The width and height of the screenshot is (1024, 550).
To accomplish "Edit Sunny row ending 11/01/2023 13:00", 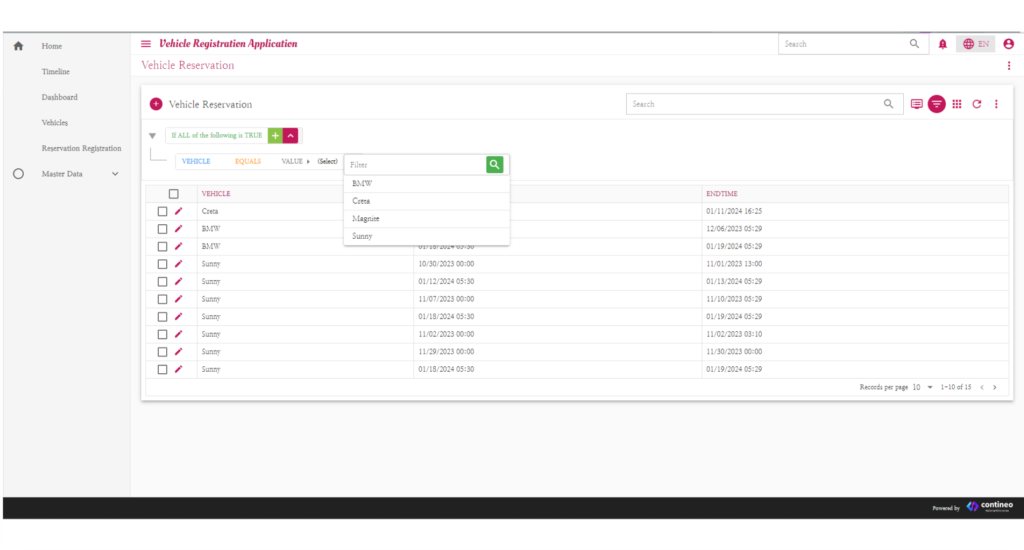I will tap(178, 264).
